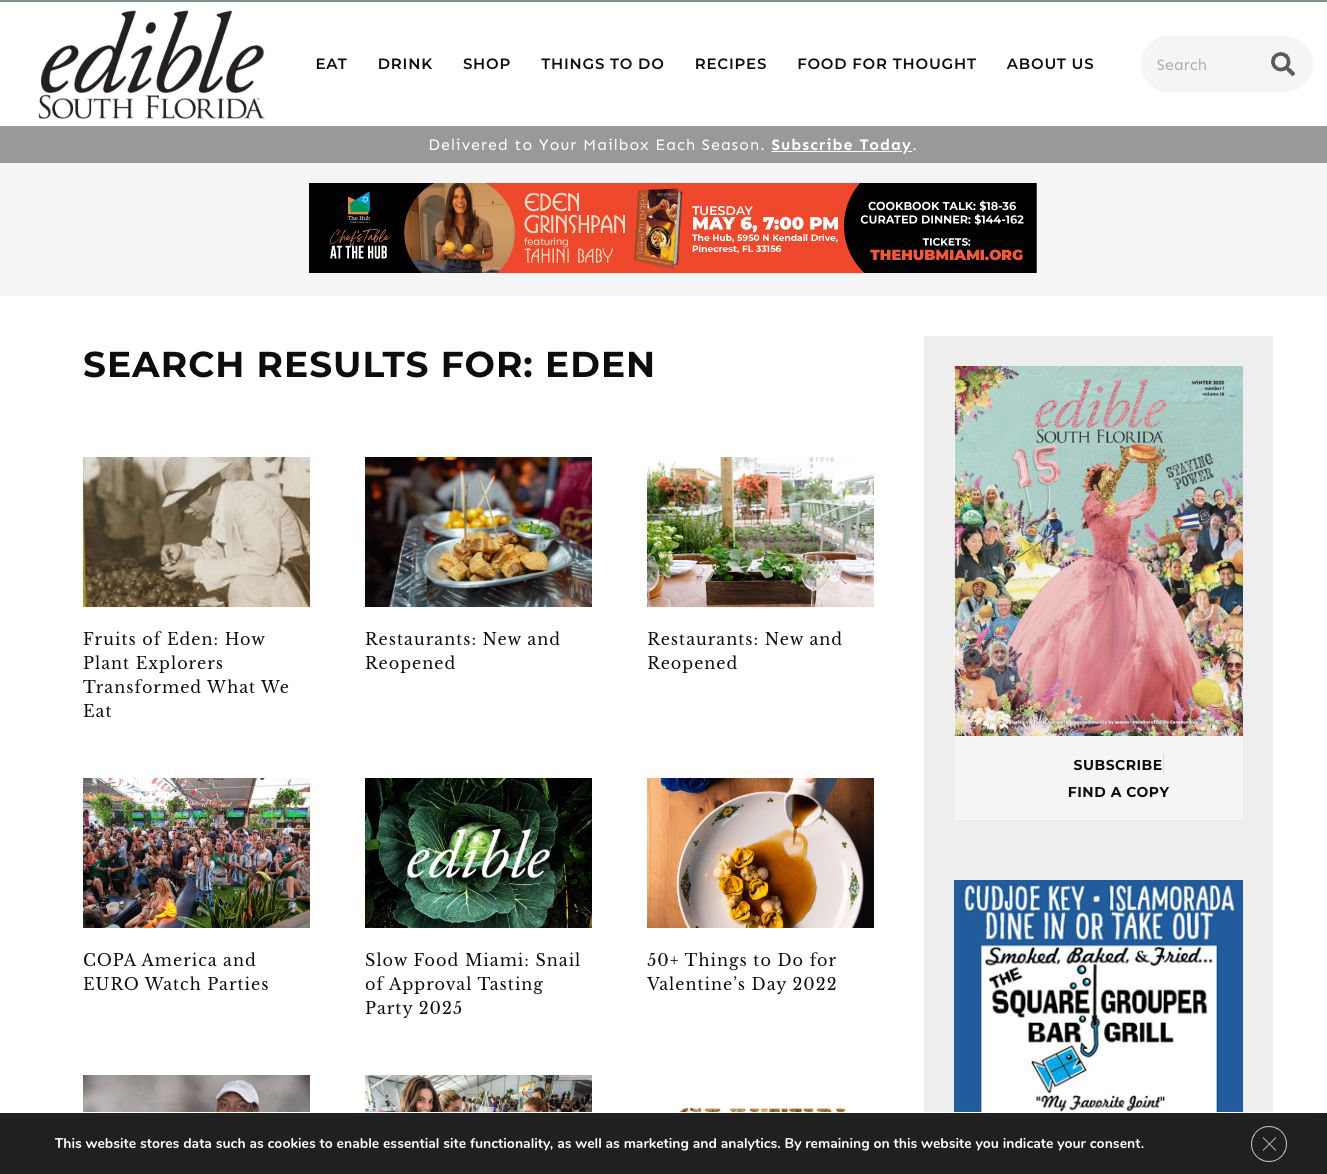The width and height of the screenshot is (1327, 1174).
Task: Open FOOD FOR THOUGHT menu
Action: tap(886, 64)
